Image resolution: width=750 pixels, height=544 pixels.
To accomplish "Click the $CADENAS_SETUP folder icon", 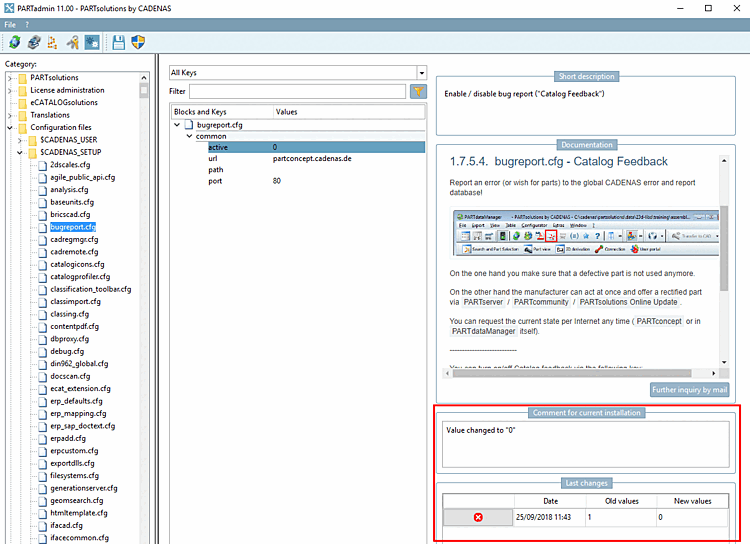I will 33,152.
